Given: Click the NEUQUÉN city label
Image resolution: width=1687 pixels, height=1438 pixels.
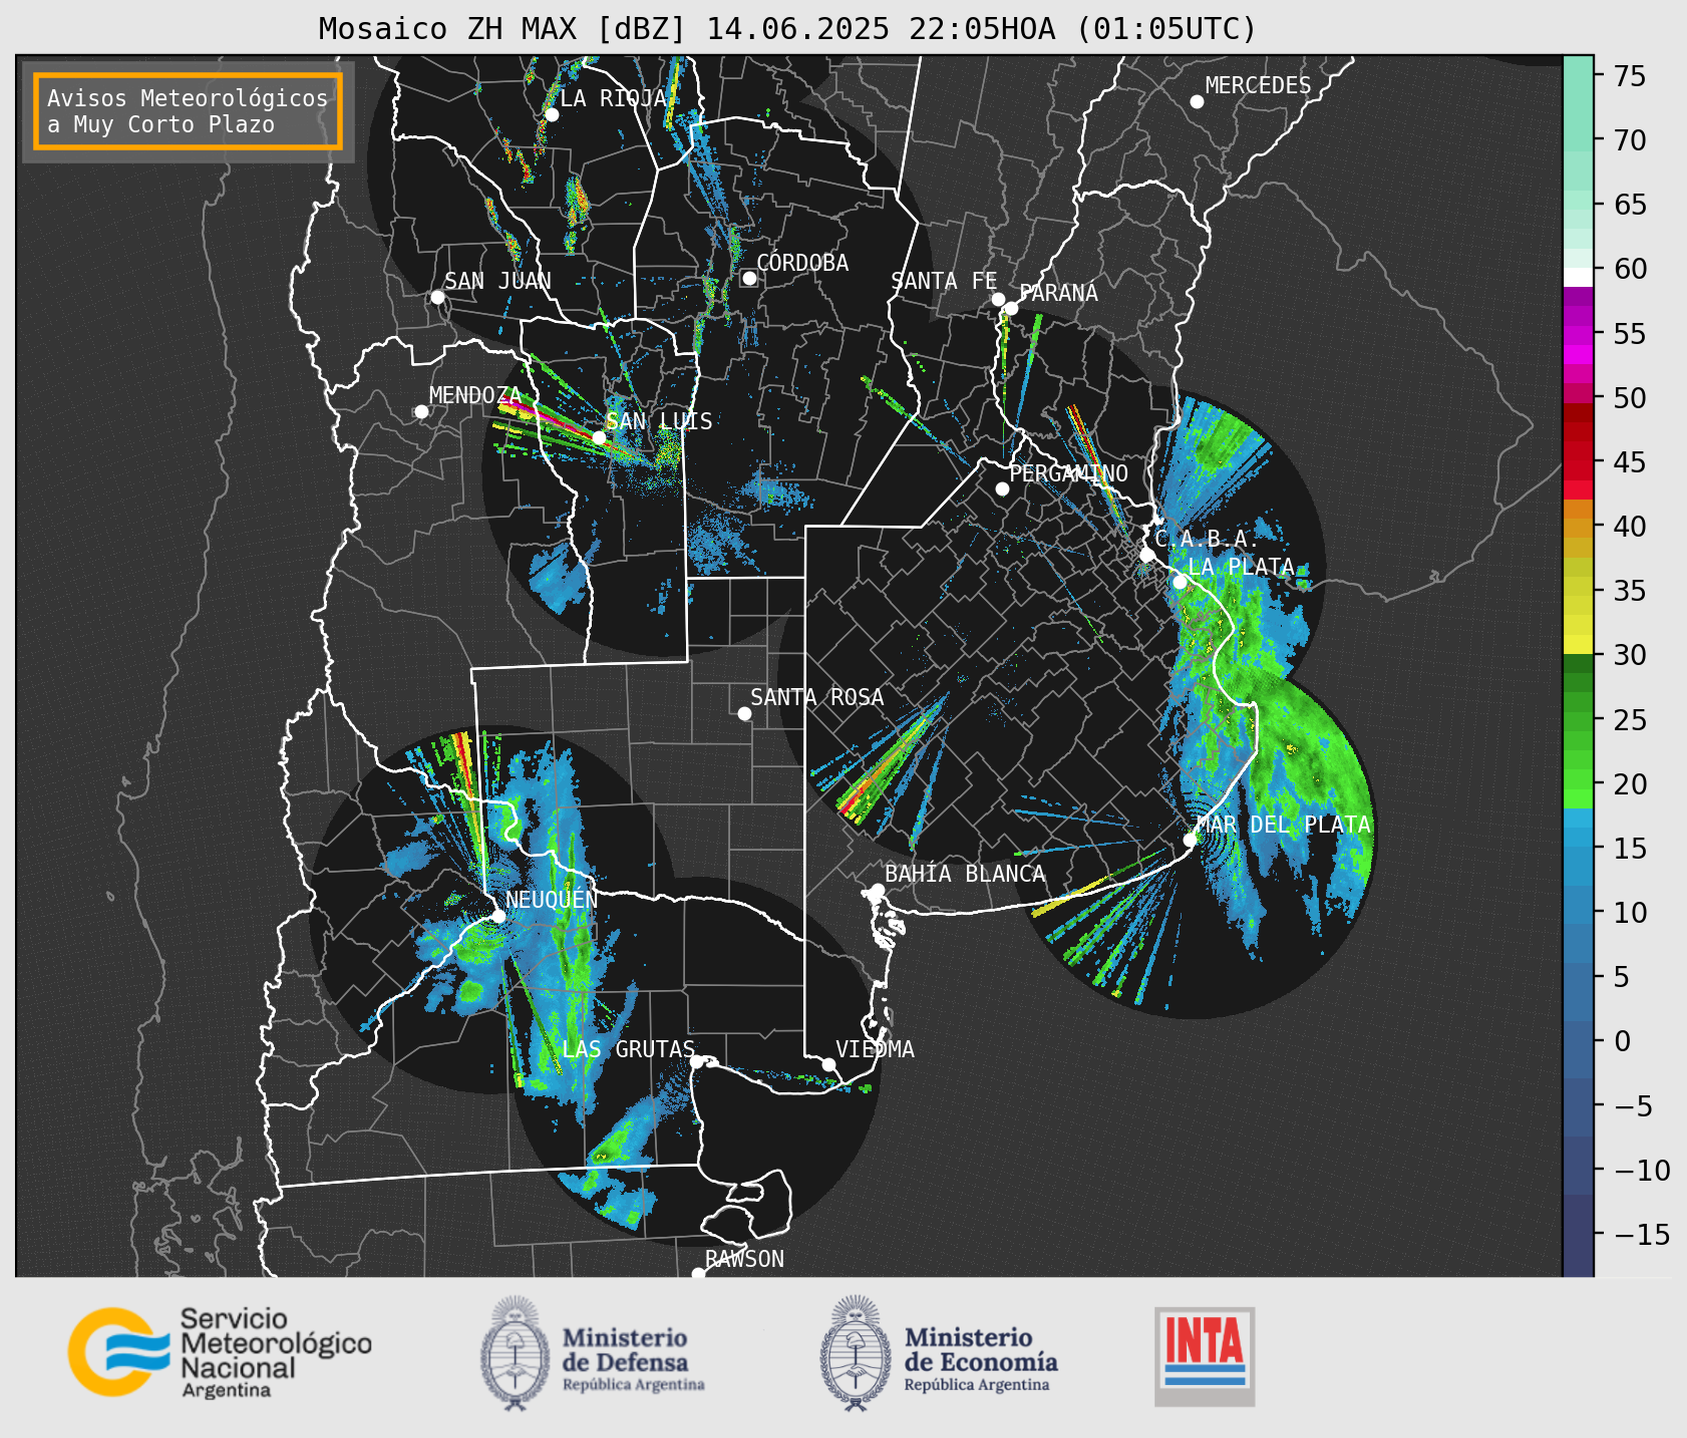Looking at the screenshot, I should [x=552, y=899].
